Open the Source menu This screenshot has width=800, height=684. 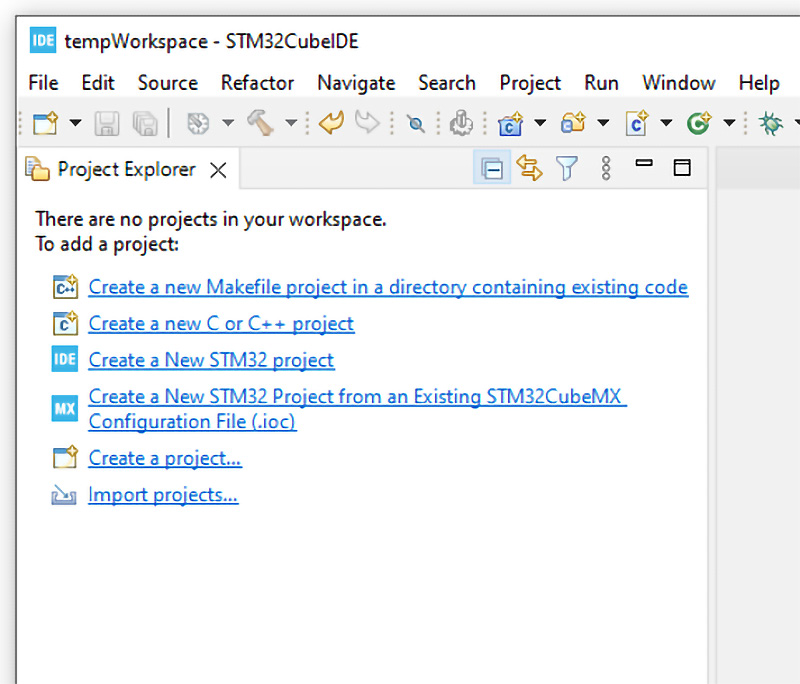point(168,83)
